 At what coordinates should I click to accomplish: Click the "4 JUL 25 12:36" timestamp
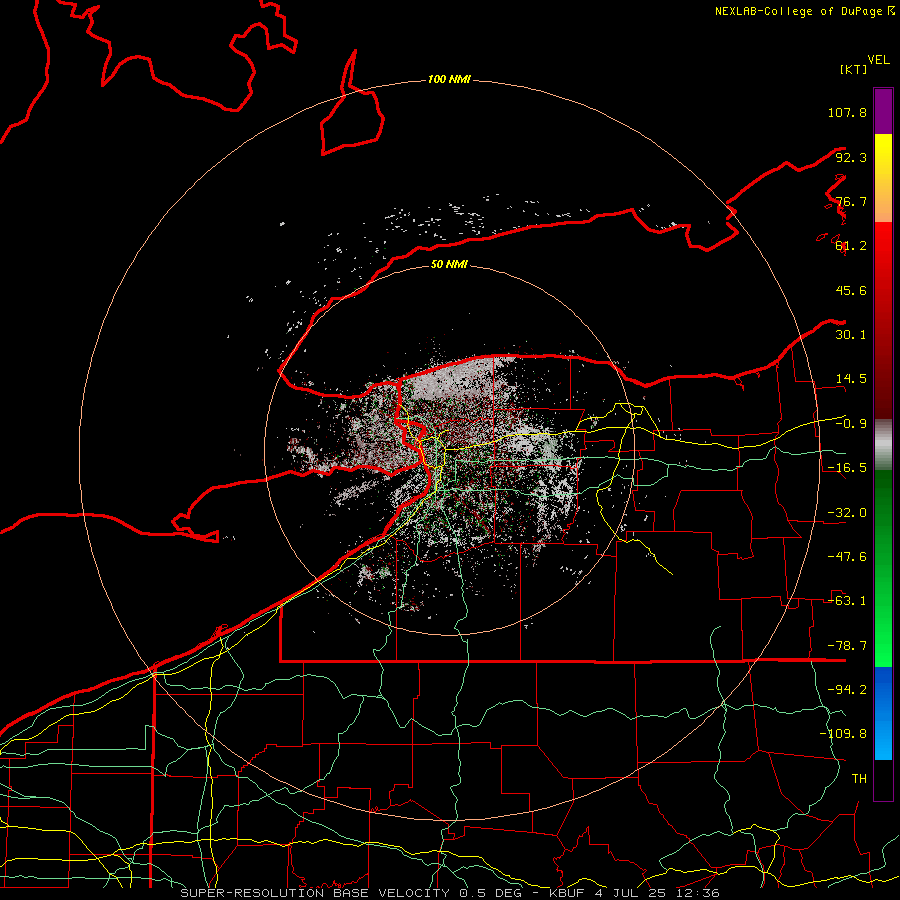click(657, 893)
